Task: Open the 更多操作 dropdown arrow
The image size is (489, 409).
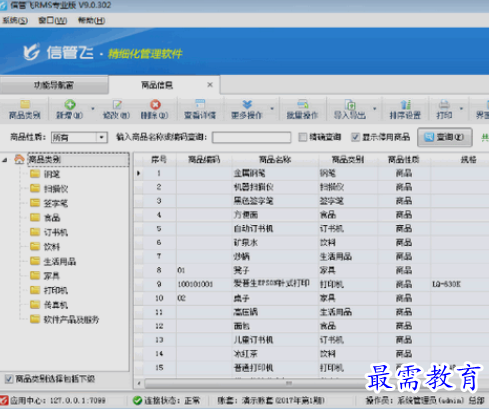Action: click(272, 109)
